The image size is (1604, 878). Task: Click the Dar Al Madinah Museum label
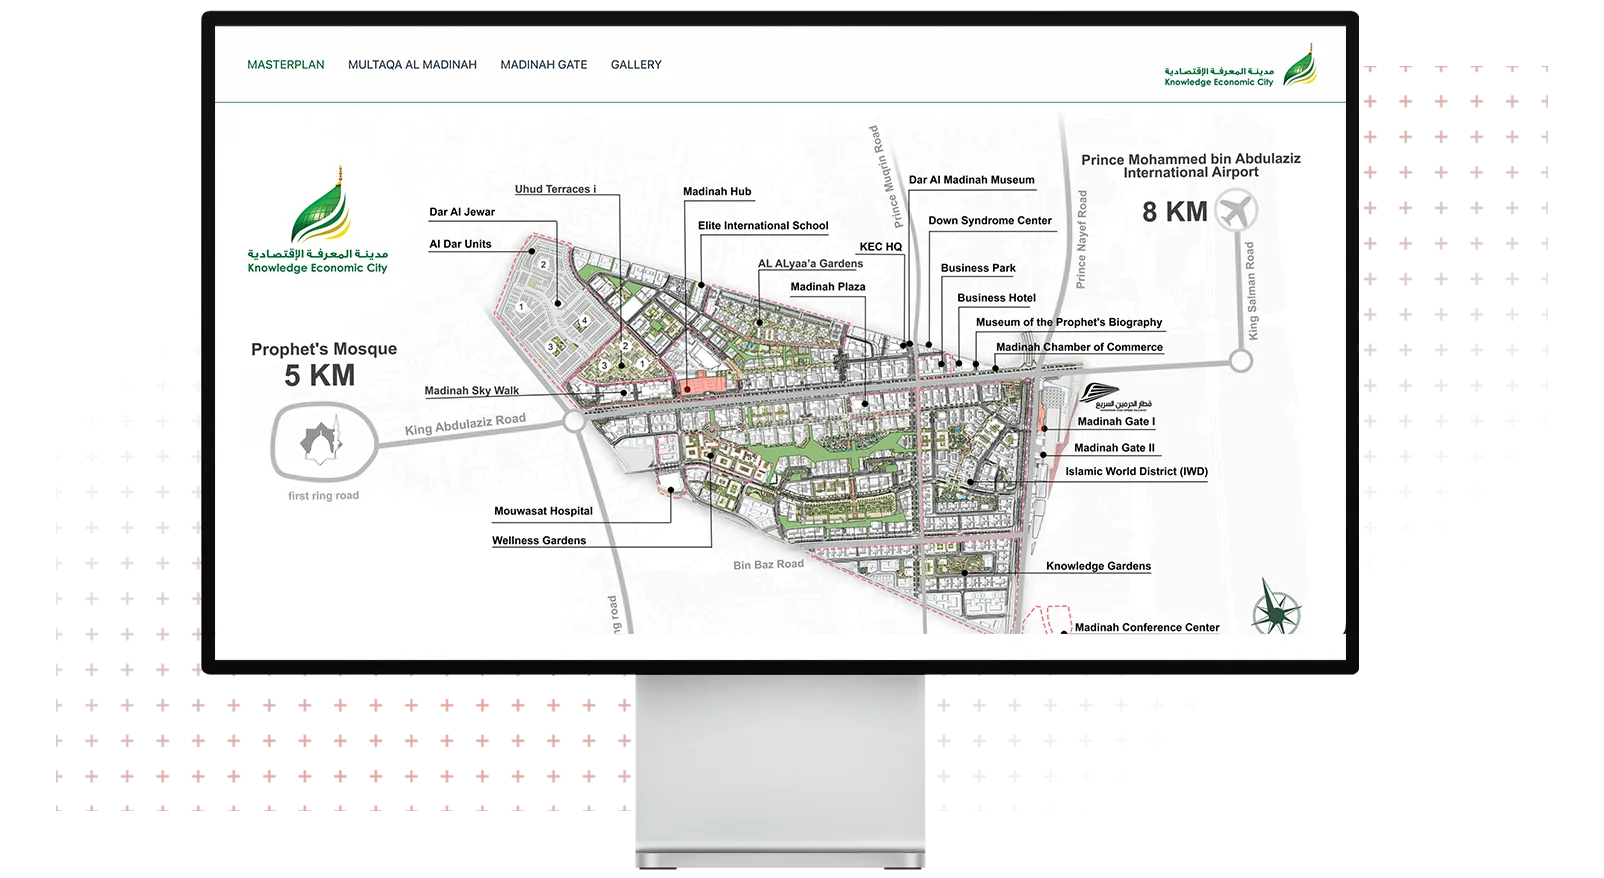click(x=971, y=180)
